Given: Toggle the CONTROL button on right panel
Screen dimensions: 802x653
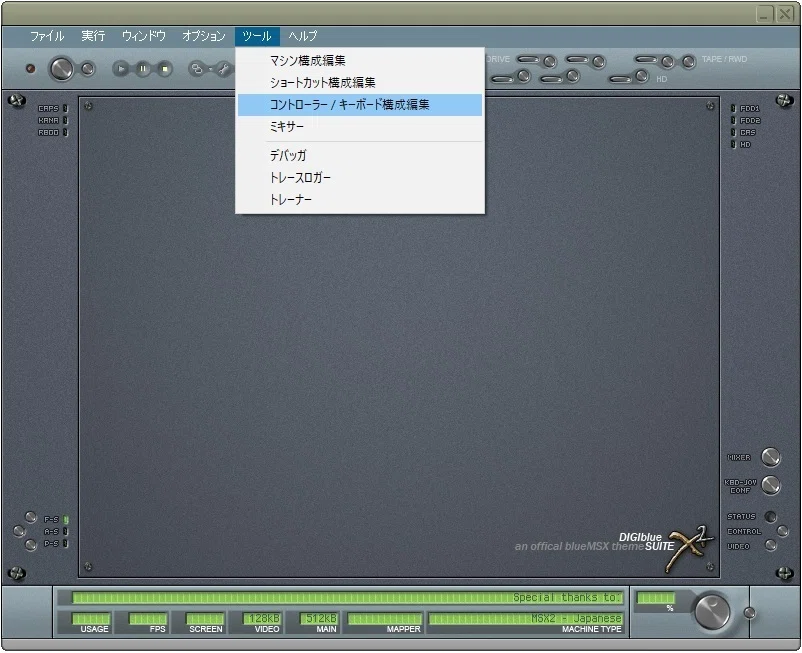Looking at the screenshot, I should click(x=783, y=531).
